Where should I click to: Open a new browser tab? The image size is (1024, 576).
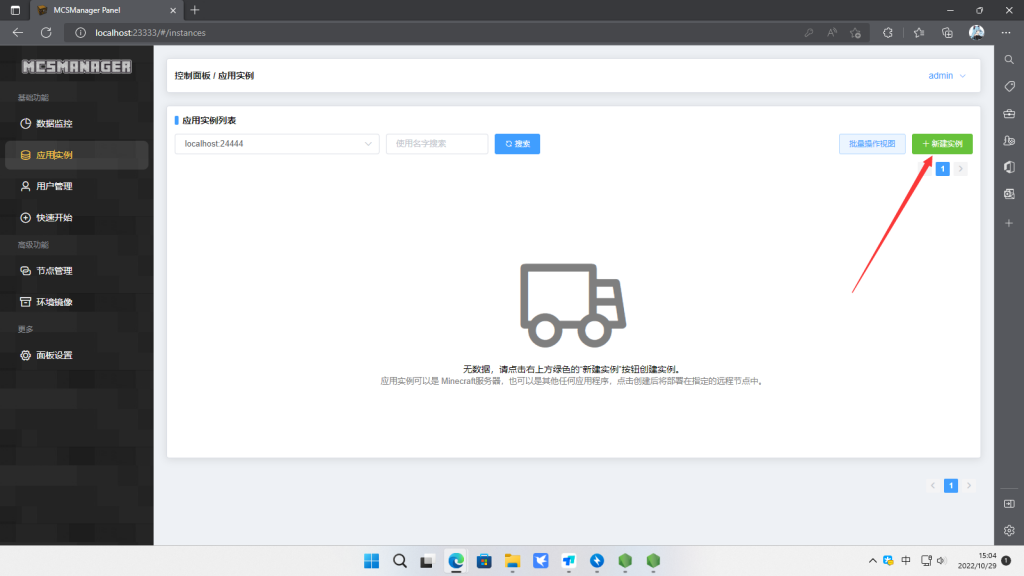195,10
